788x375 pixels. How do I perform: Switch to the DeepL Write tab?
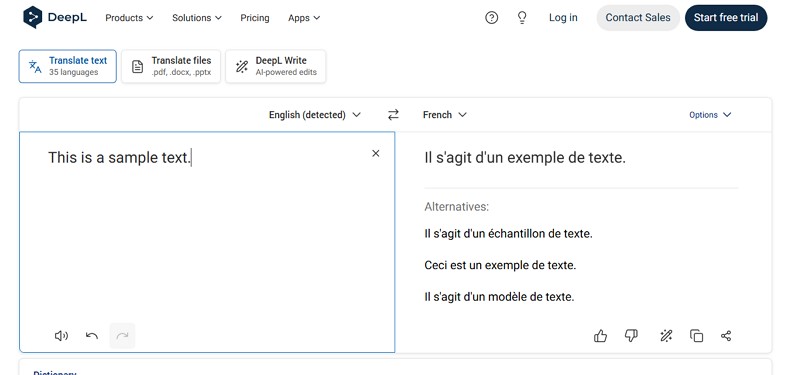pos(275,66)
